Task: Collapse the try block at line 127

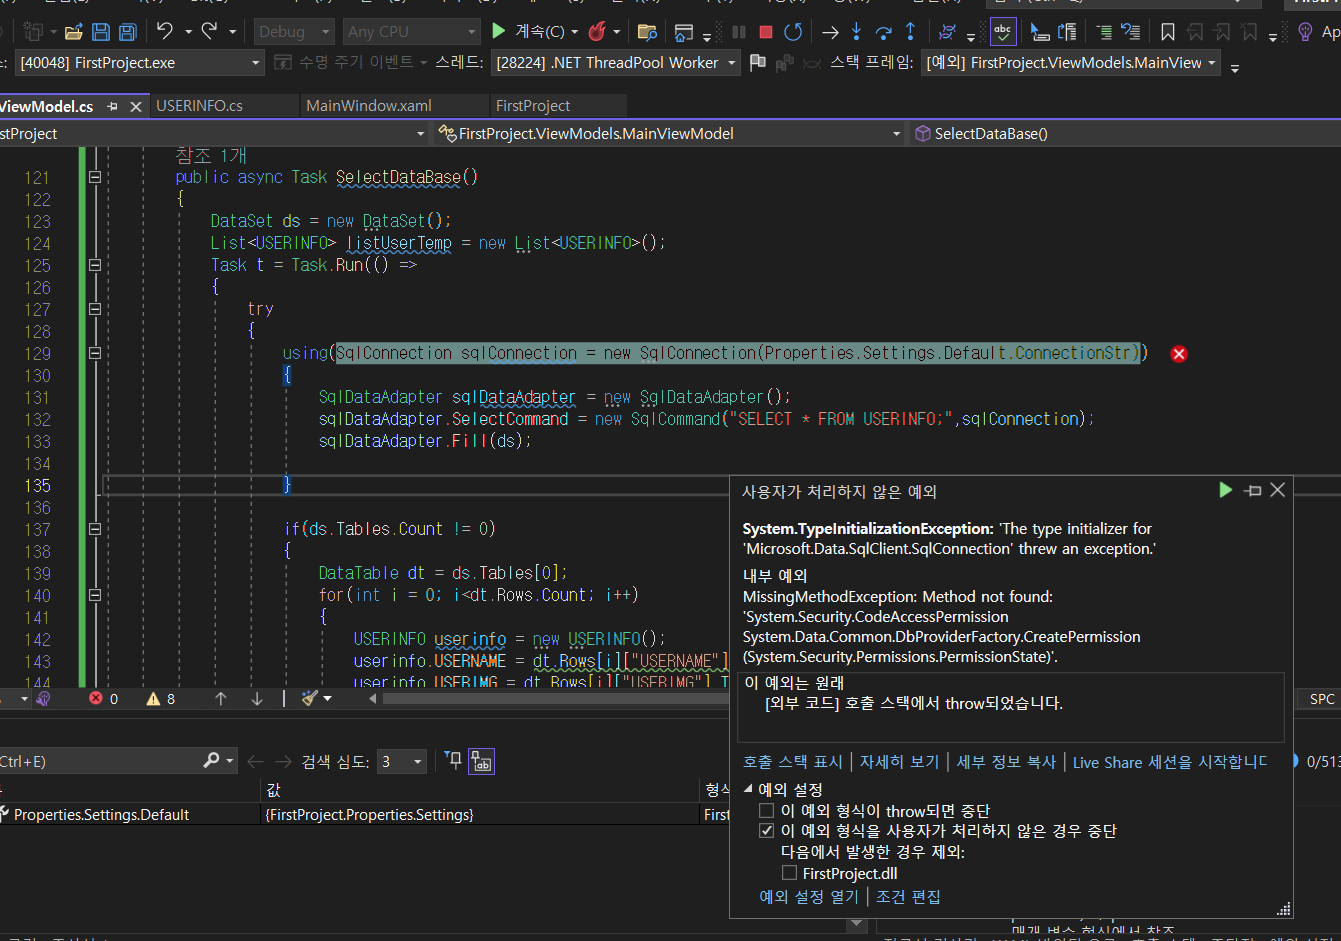Action: [x=95, y=309]
